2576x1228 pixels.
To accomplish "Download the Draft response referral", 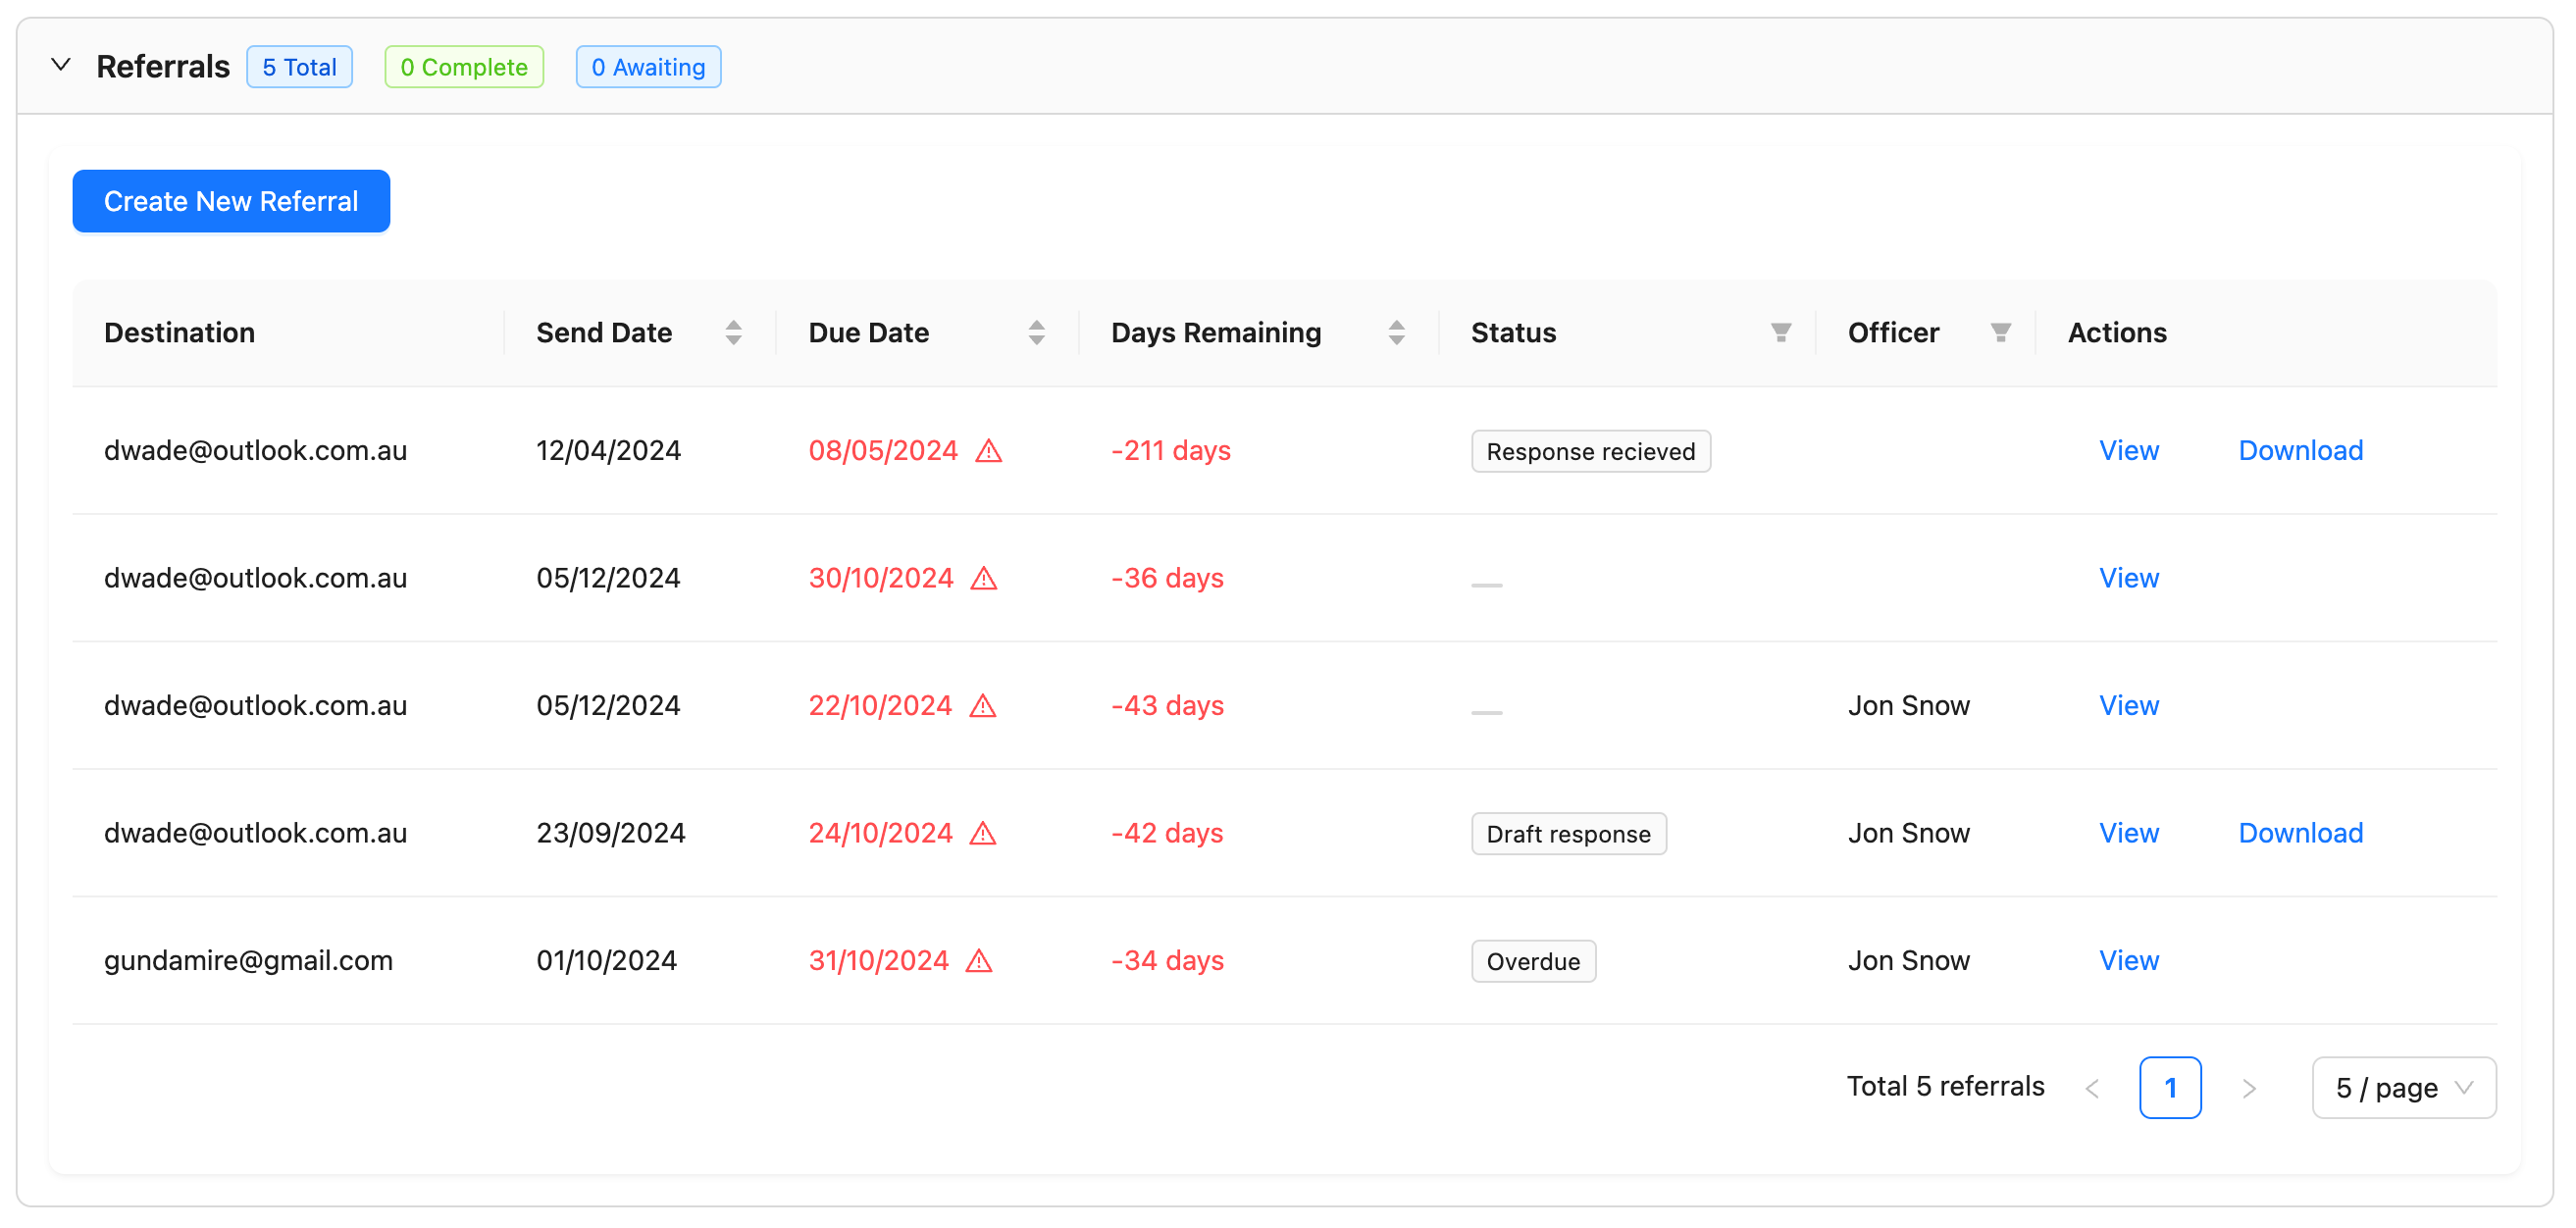I will (2300, 833).
